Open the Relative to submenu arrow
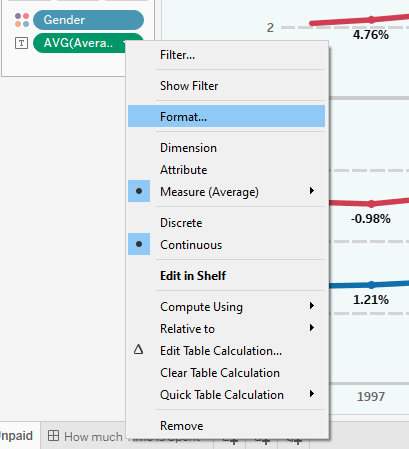This screenshot has width=409, height=449. pos(312,328)
